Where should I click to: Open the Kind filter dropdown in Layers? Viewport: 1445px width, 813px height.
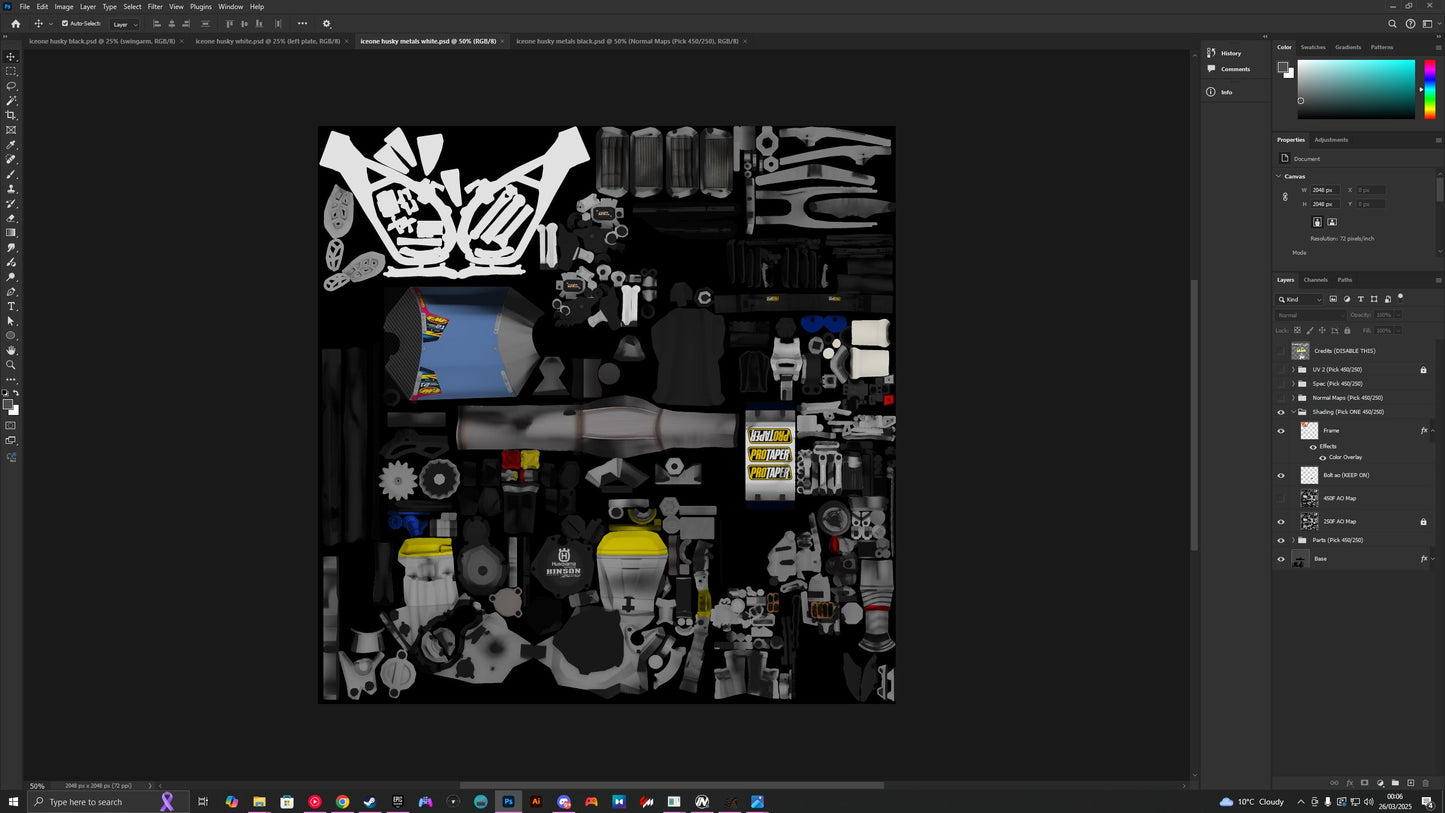(1300, 299)
